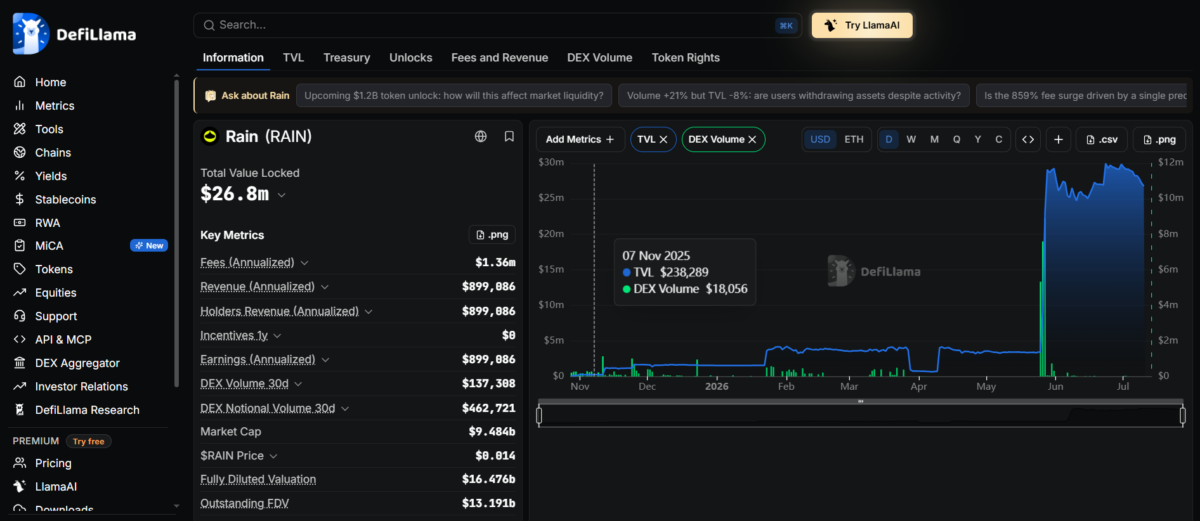Image resolution: width=1200 pixels, height=521 pixels.
Task: Open the embed chart code icon
Action: point(1028,139)
